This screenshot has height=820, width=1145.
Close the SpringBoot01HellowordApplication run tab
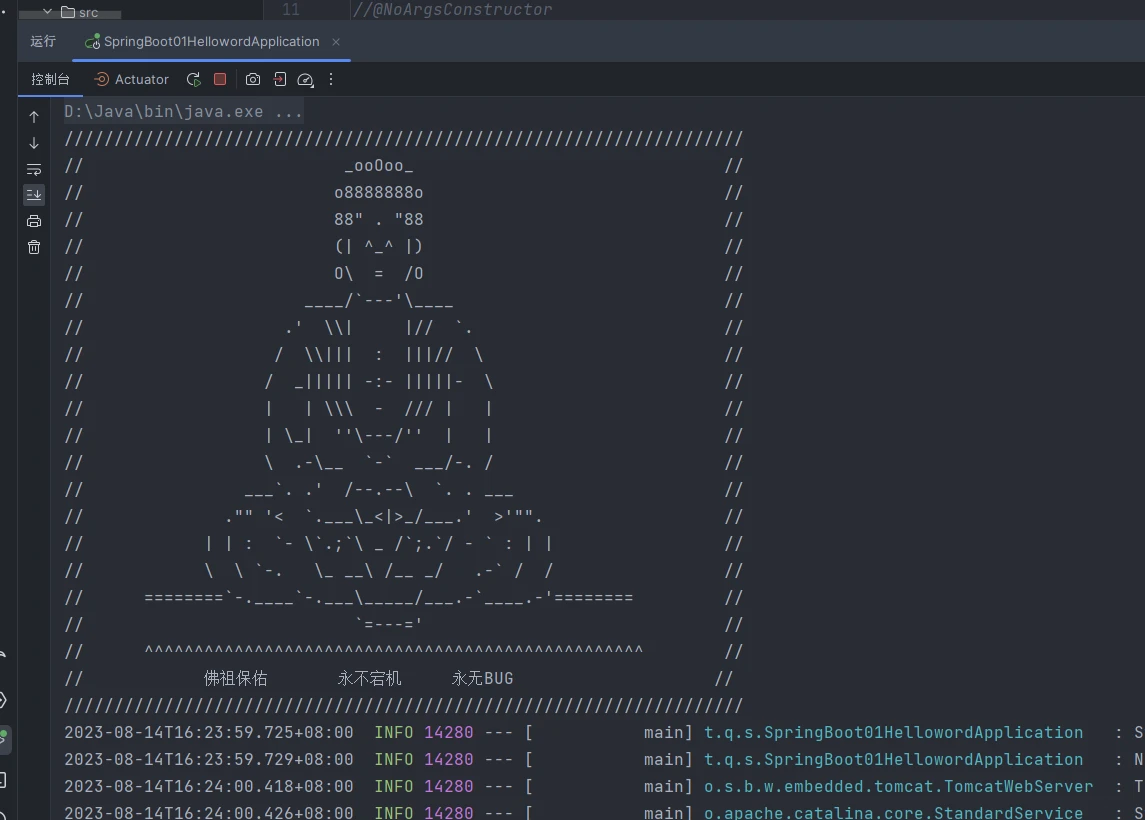336,42
